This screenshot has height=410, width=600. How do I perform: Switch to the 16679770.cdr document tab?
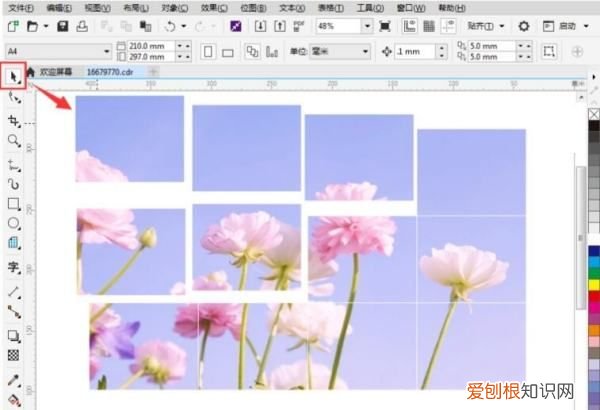coord(110,72)
